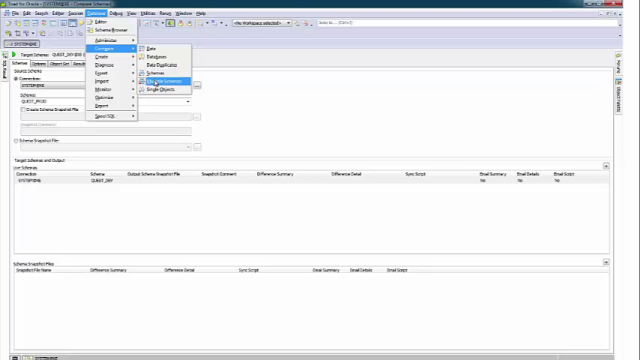Image resolution: width=640 pixels, height=360 pixels.
Task: Click the first icon in the main toolbar
Action: pos(8,23)
